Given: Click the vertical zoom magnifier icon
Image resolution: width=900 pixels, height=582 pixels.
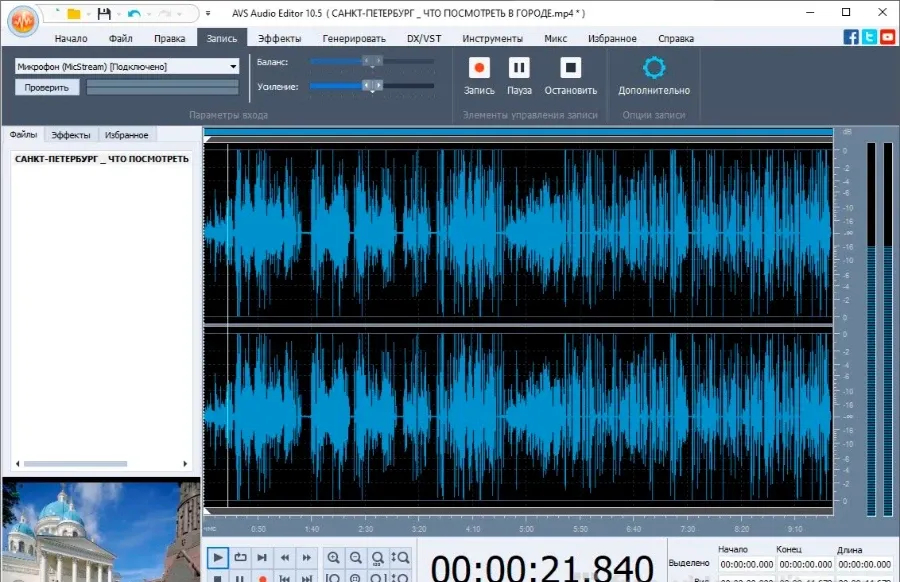Looking at the screenshot, I should point(400,557).
